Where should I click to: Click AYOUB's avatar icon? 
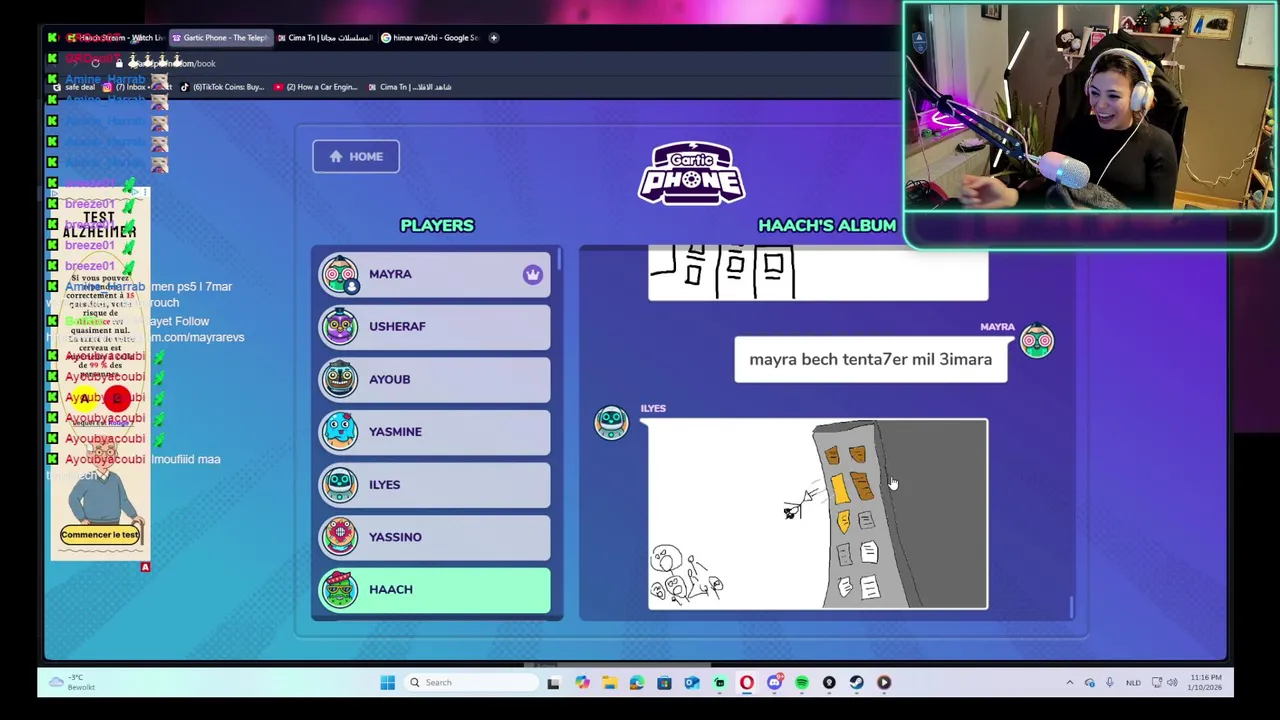click(340, 379)
